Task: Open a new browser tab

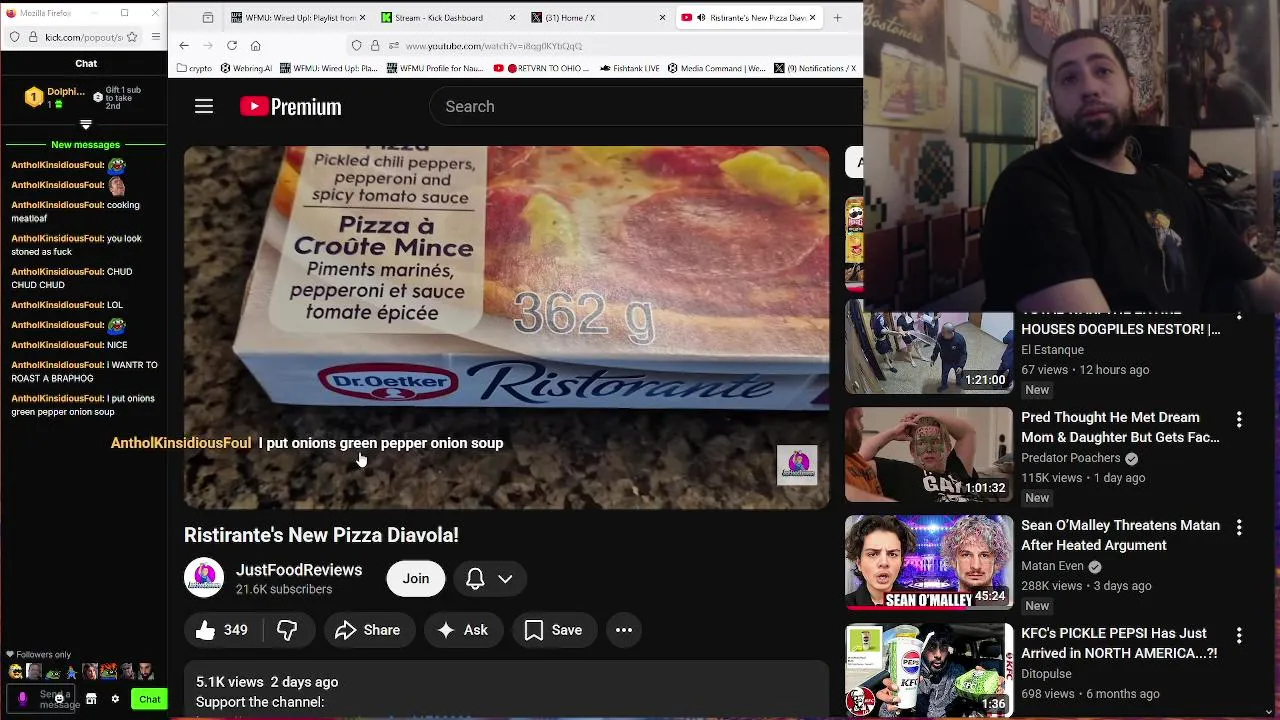Action: [x=838, y=17]
